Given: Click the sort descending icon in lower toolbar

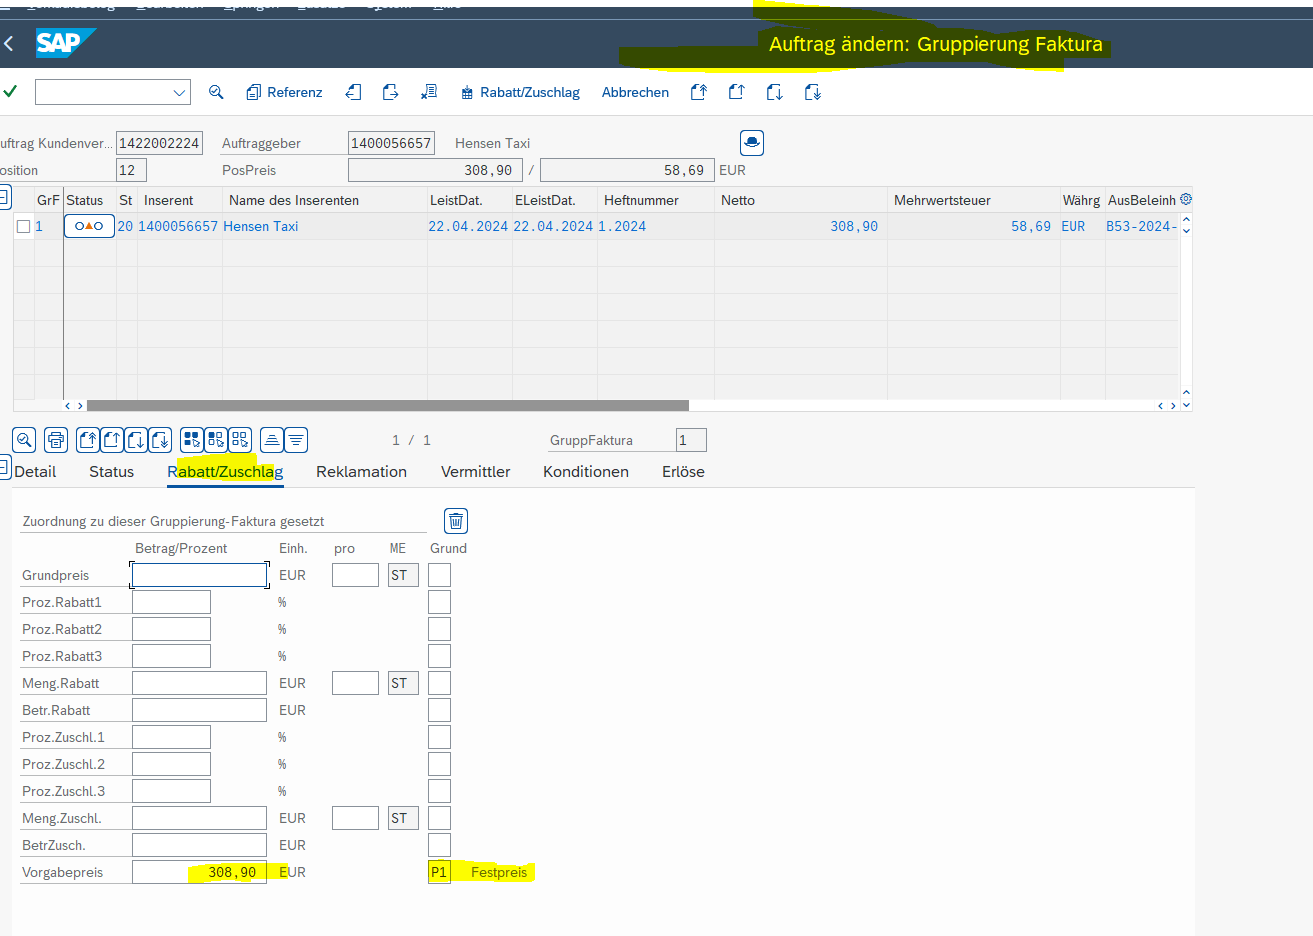Looking at the screenshot, I should (x=296, y=440).
